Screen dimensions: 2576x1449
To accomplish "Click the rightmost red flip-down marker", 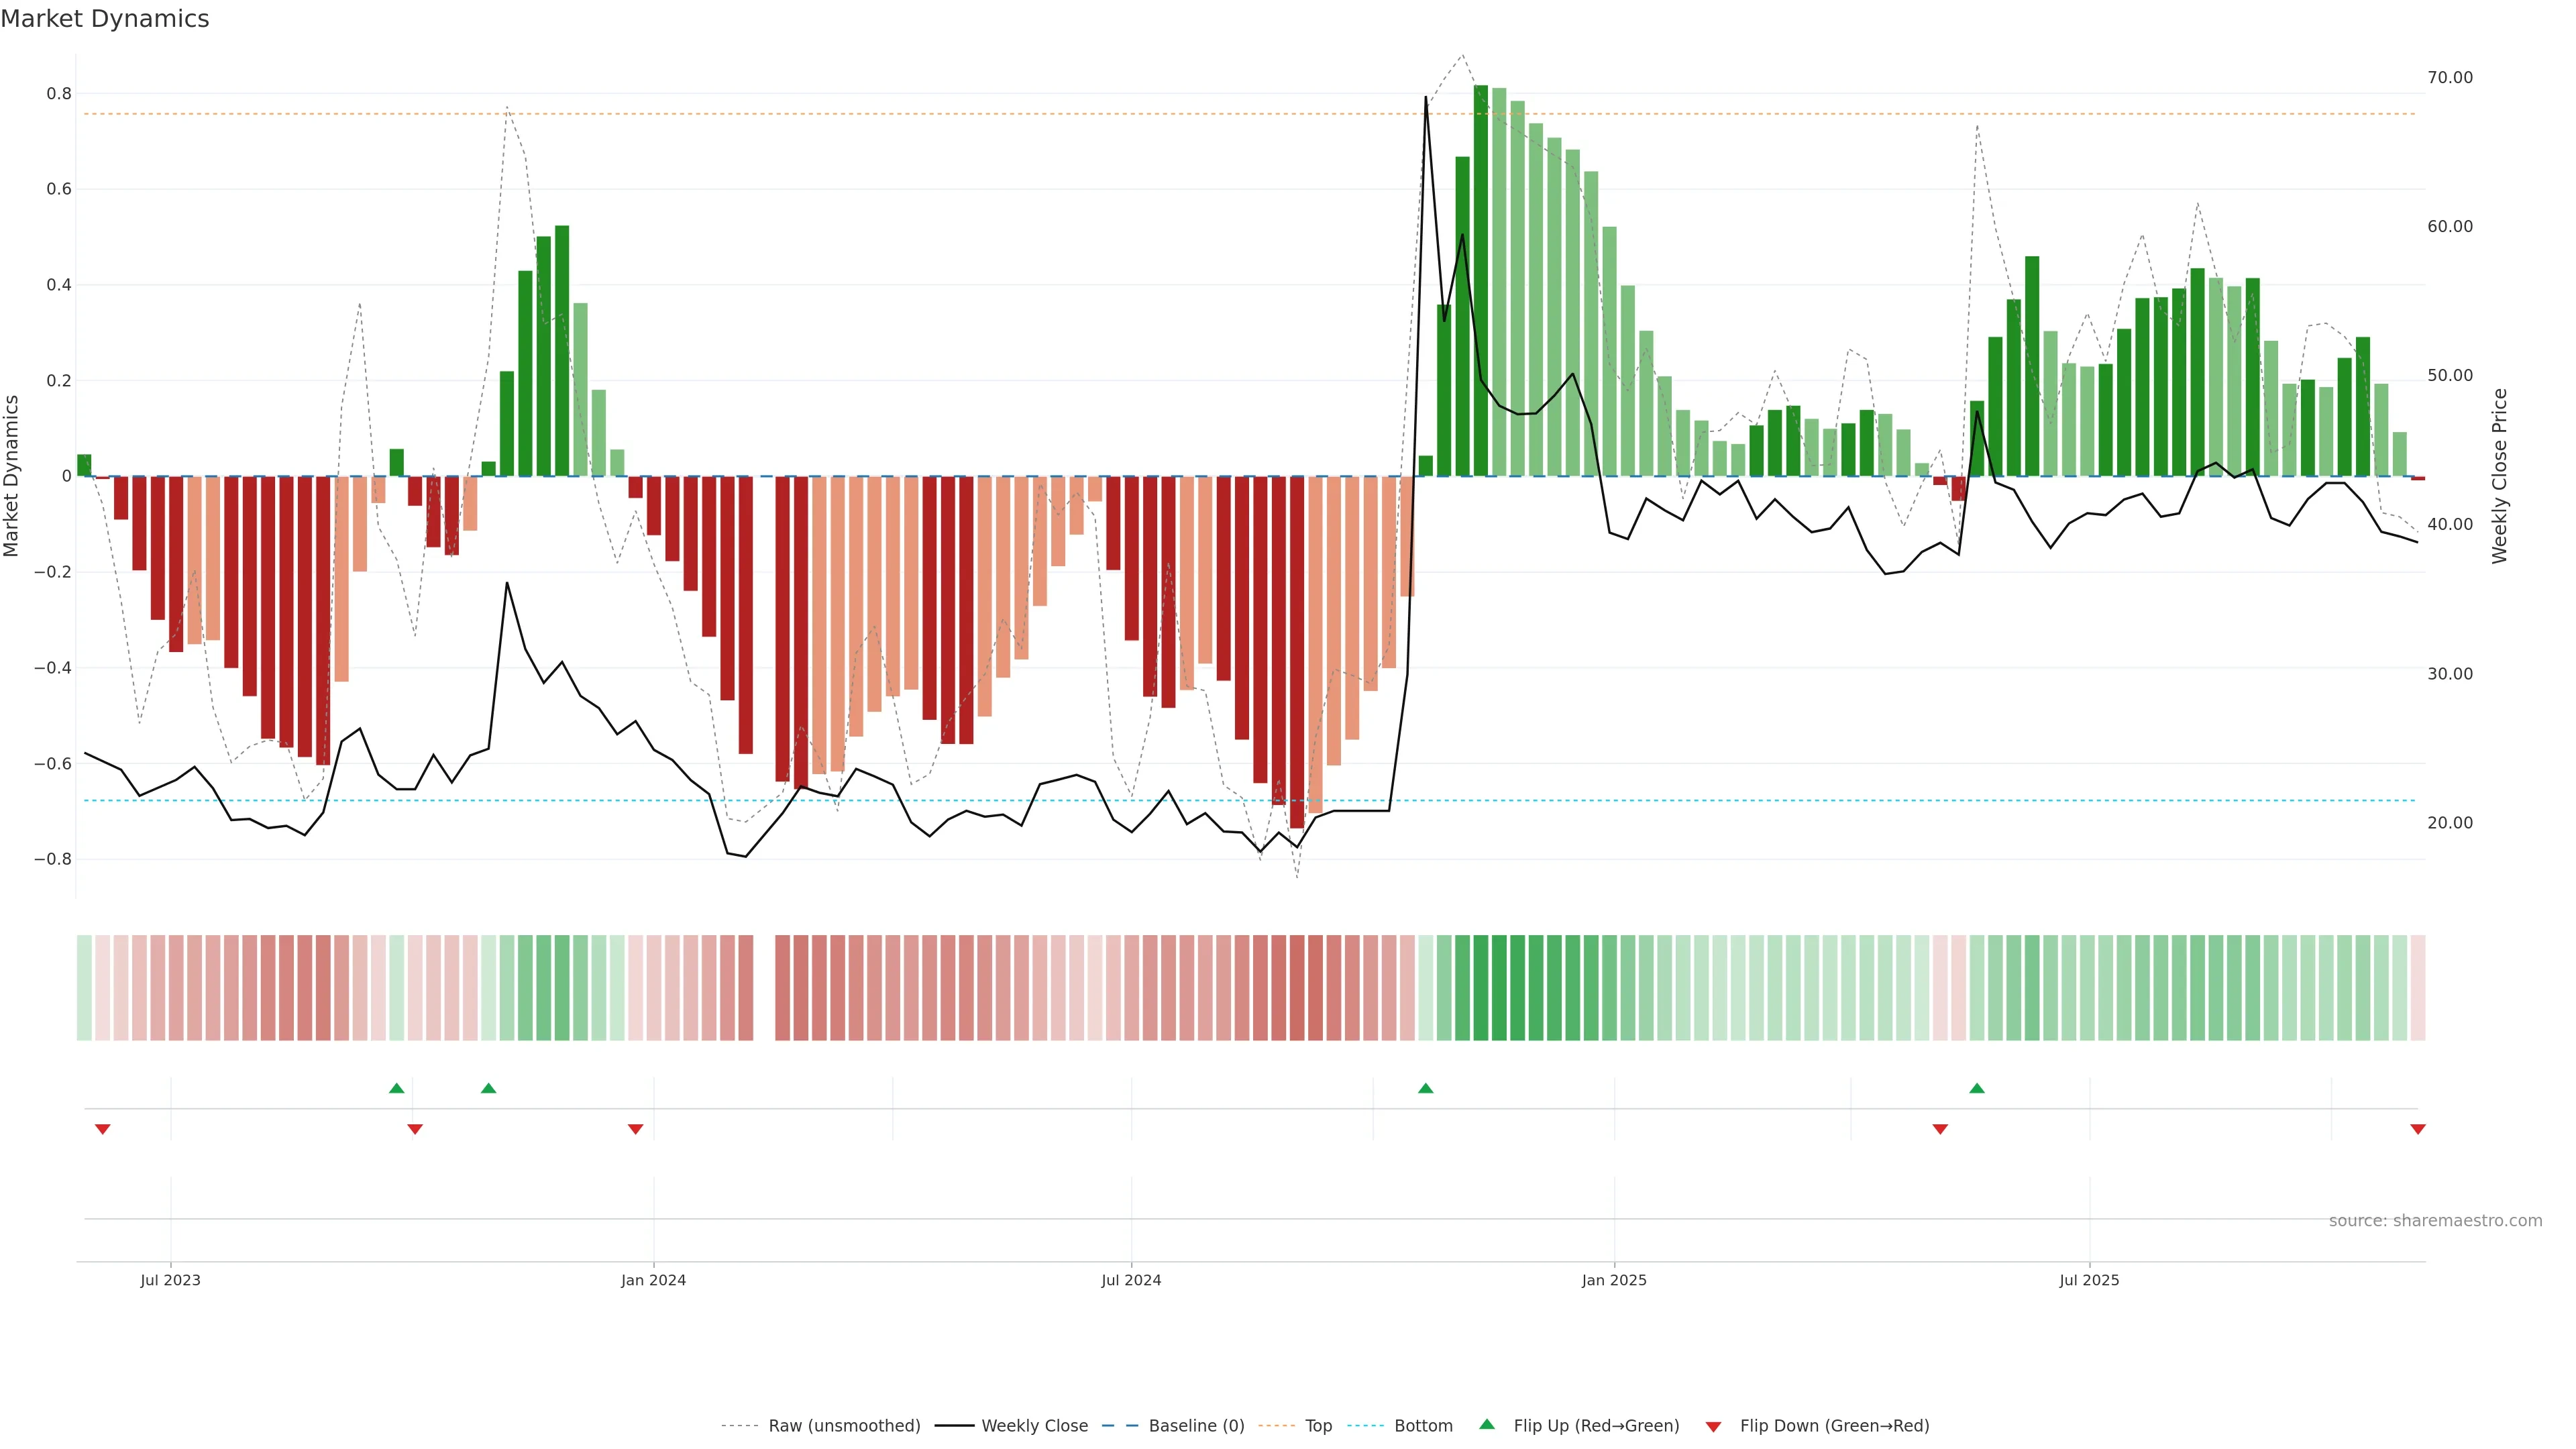I will click(x=2418, y=1129).
